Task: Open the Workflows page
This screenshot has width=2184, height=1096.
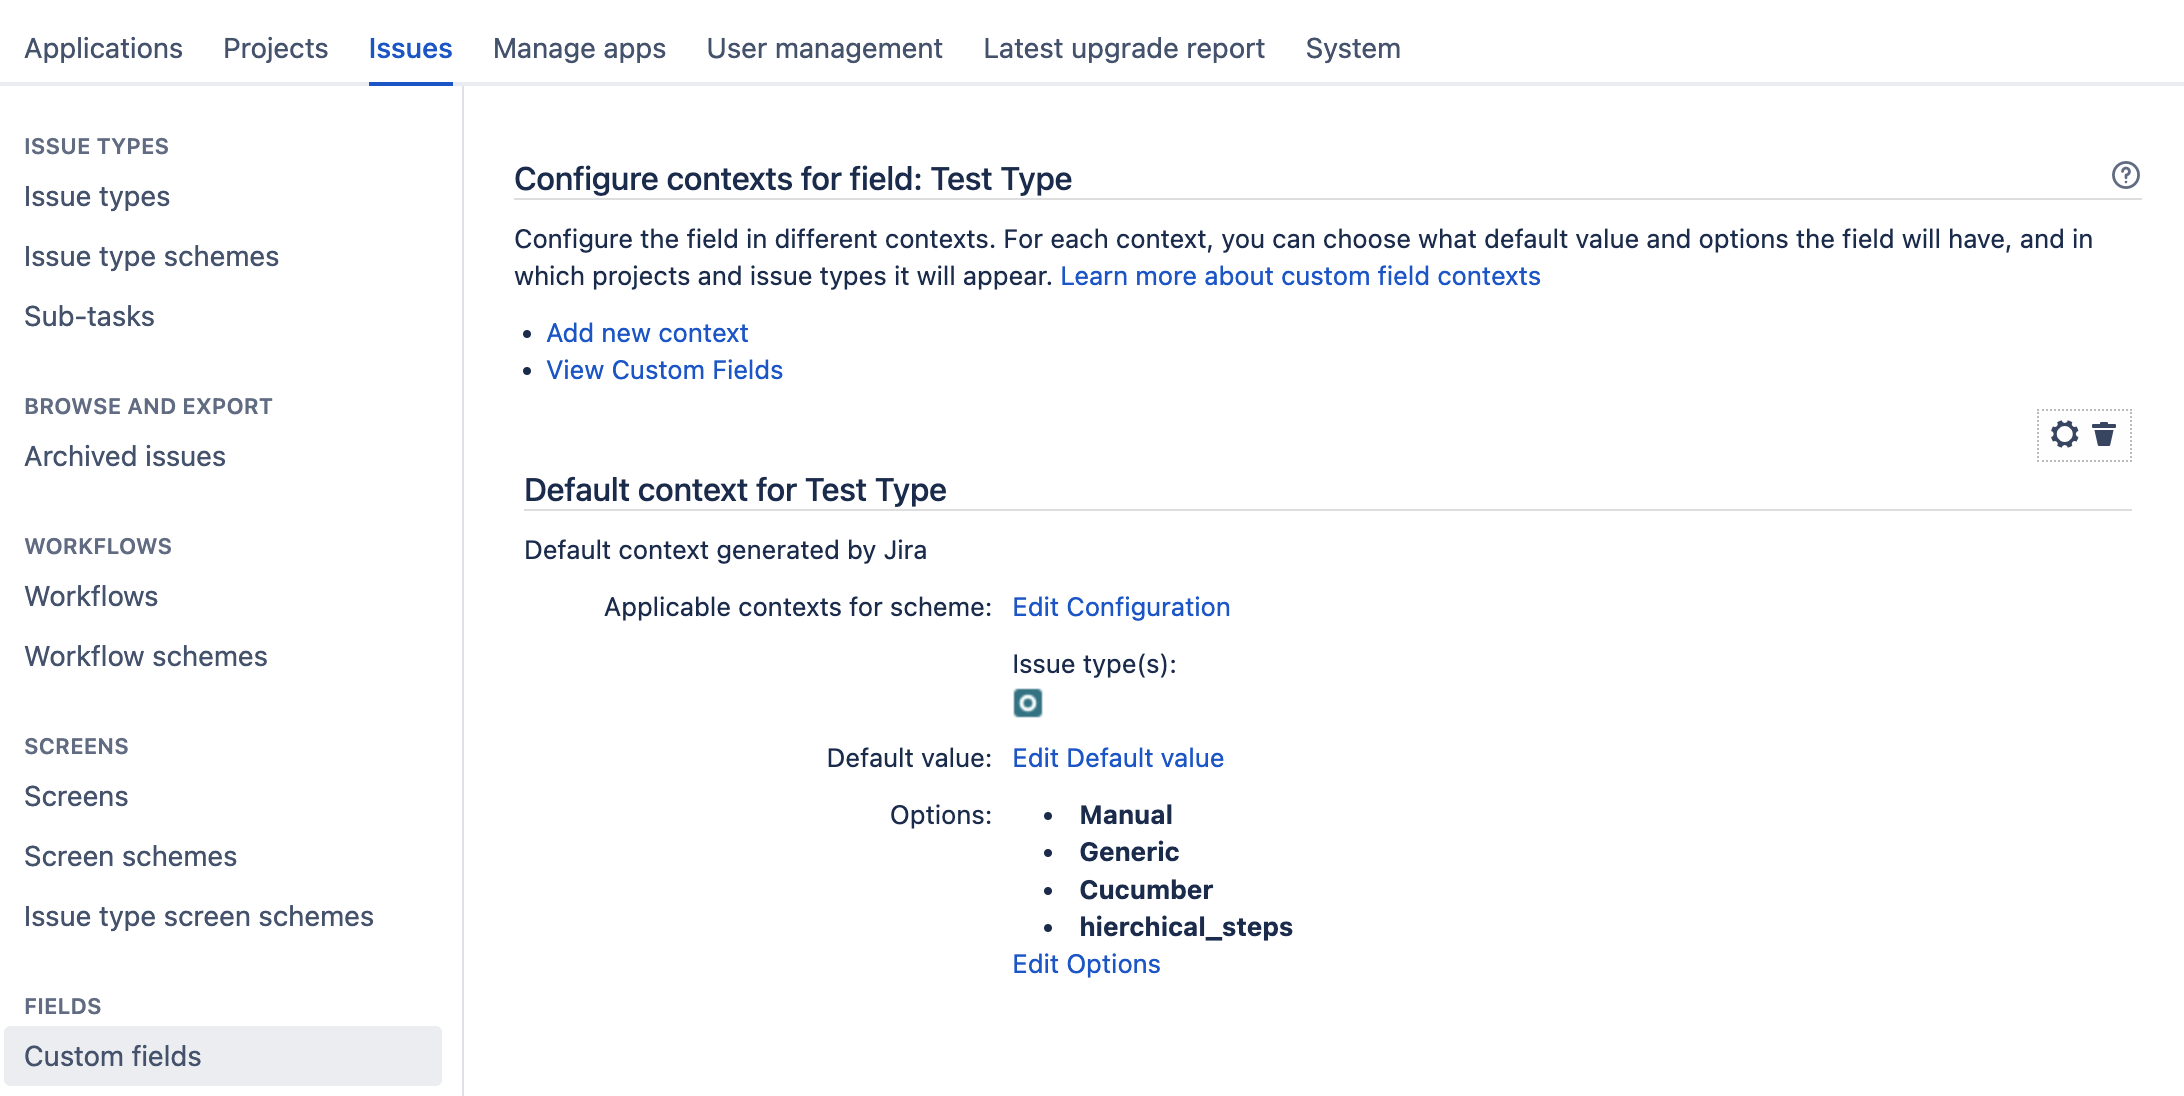Action: 91,596
